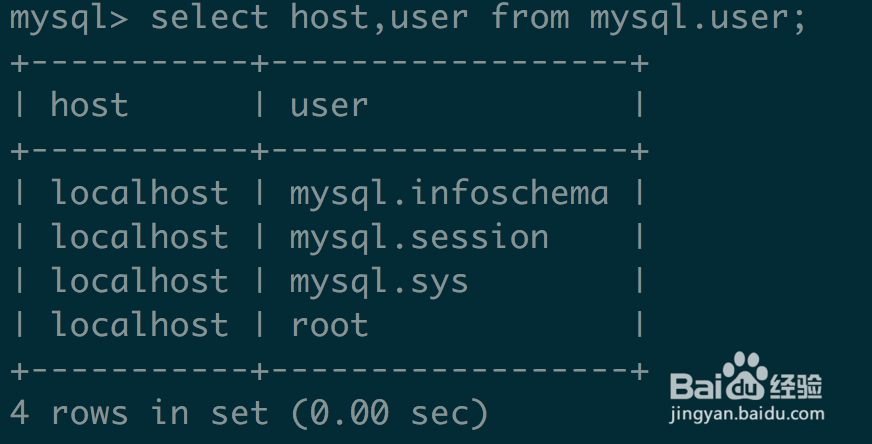Click localhost in the mysql.session row
This screenshot has width=872, height=444.
pos(139,236)
